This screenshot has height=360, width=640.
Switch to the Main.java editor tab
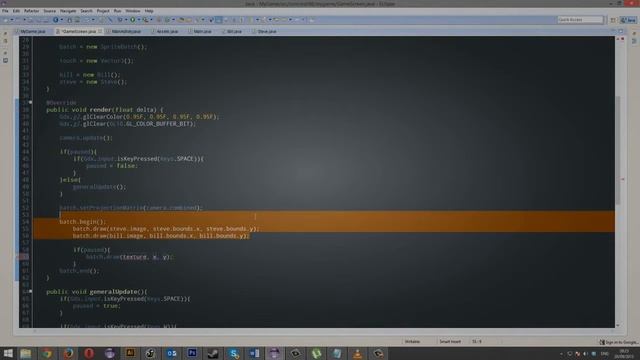point(200,31)
